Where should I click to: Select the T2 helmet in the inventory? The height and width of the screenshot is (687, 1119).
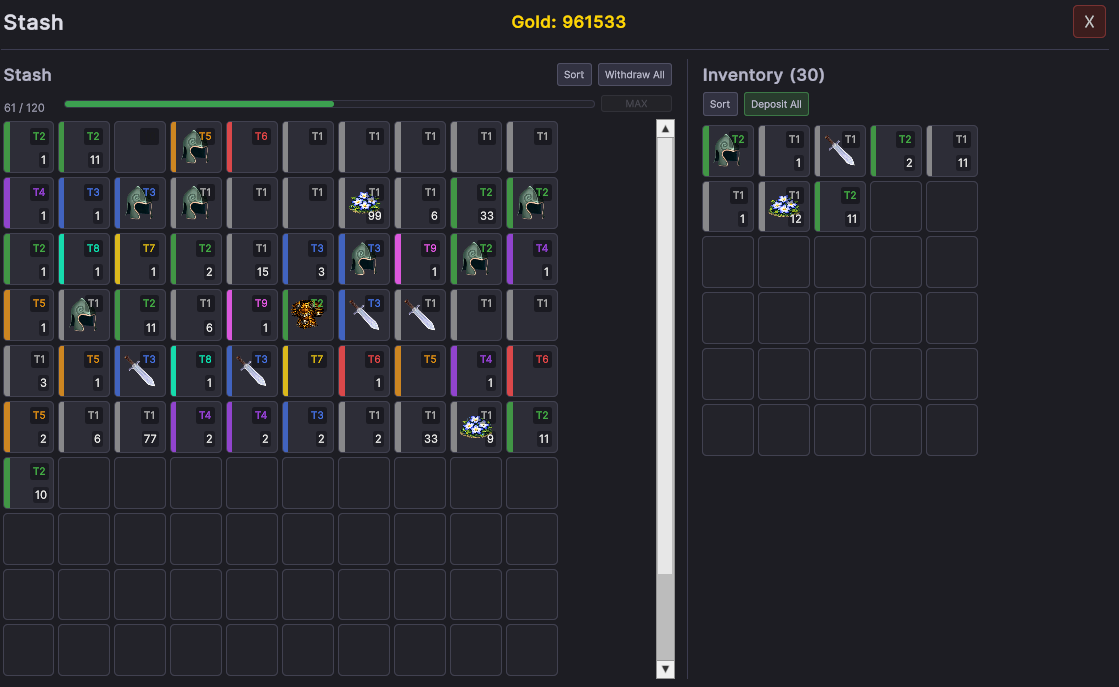(729, 151)
